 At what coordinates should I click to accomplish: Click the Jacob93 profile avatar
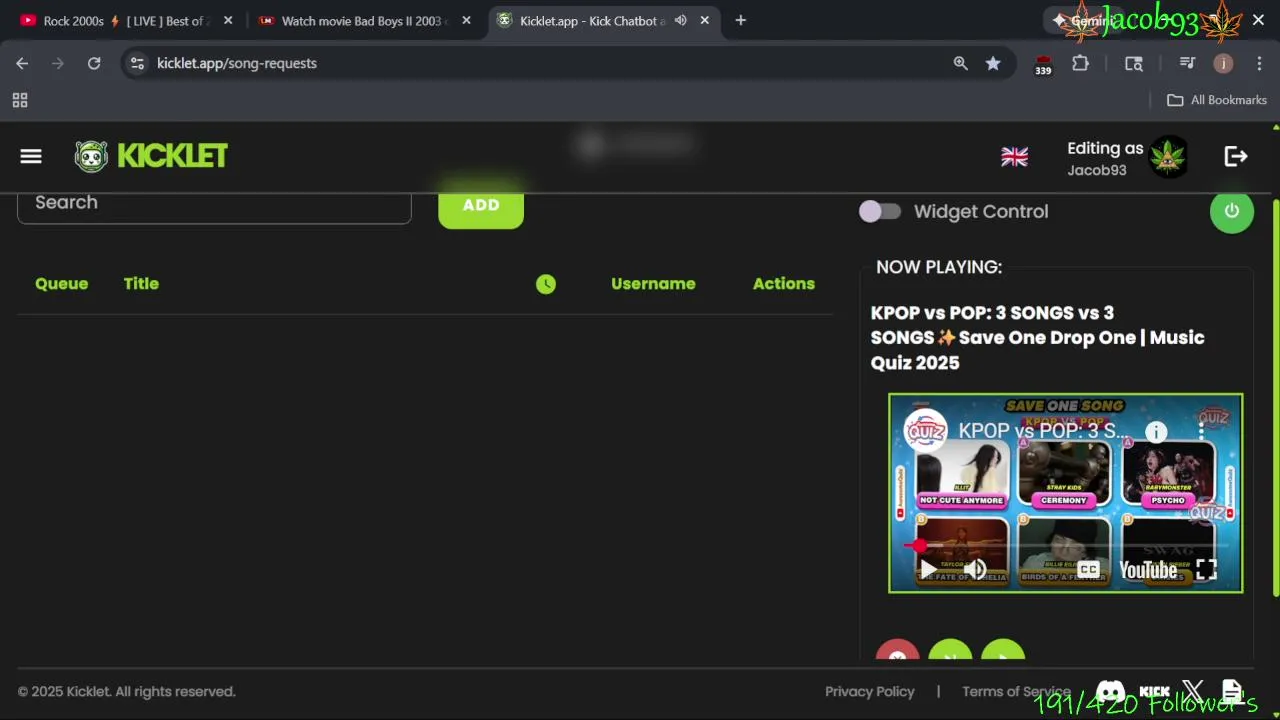[1168, 157]
